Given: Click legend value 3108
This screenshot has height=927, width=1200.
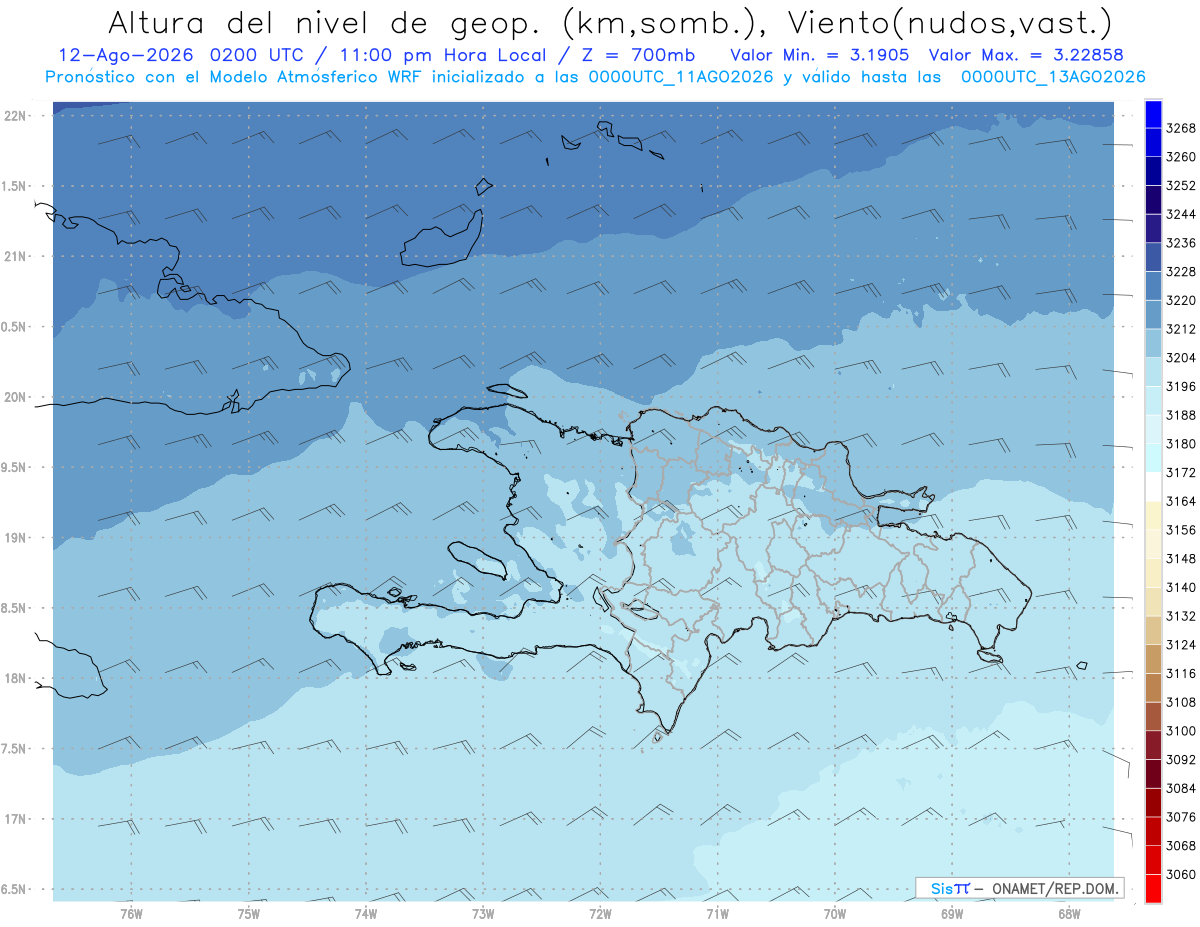Looking at the screenshot, I should point(1181,702).
